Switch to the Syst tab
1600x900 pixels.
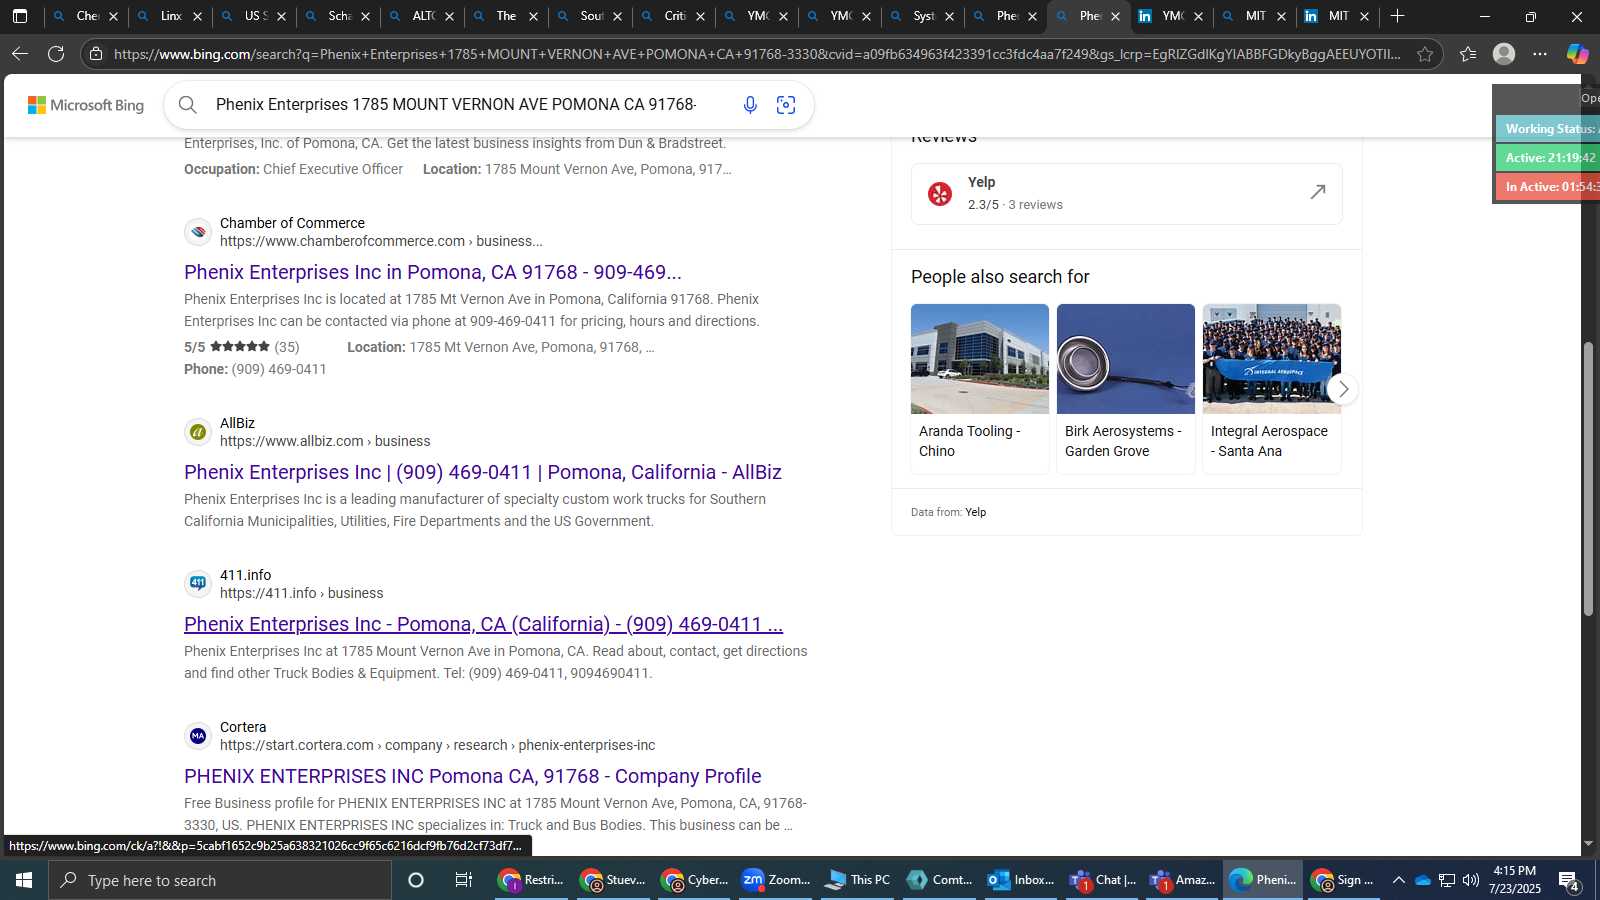(923, 16)
